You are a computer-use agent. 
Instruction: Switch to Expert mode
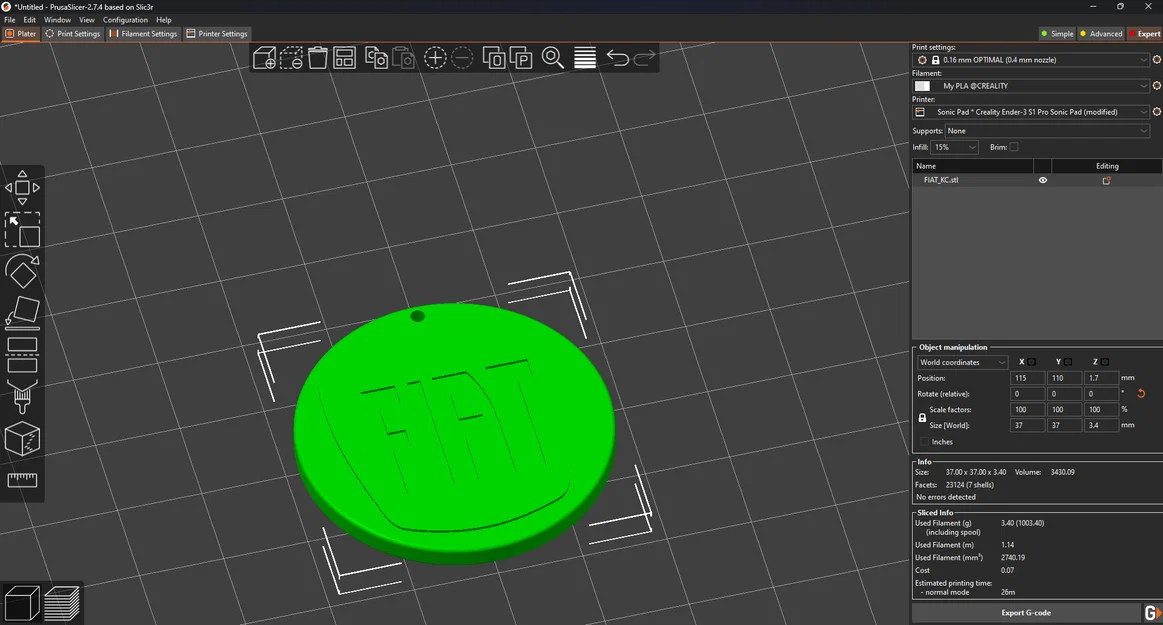pyautogui.click(x=1144, y=33)
